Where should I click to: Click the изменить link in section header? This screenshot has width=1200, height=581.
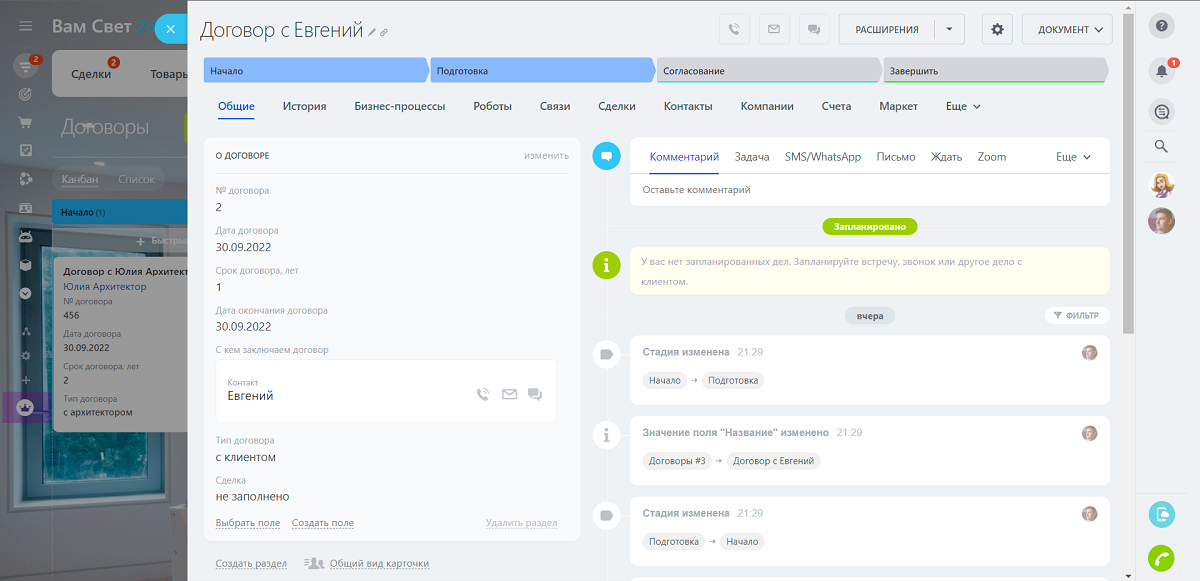tap(546, 155)
